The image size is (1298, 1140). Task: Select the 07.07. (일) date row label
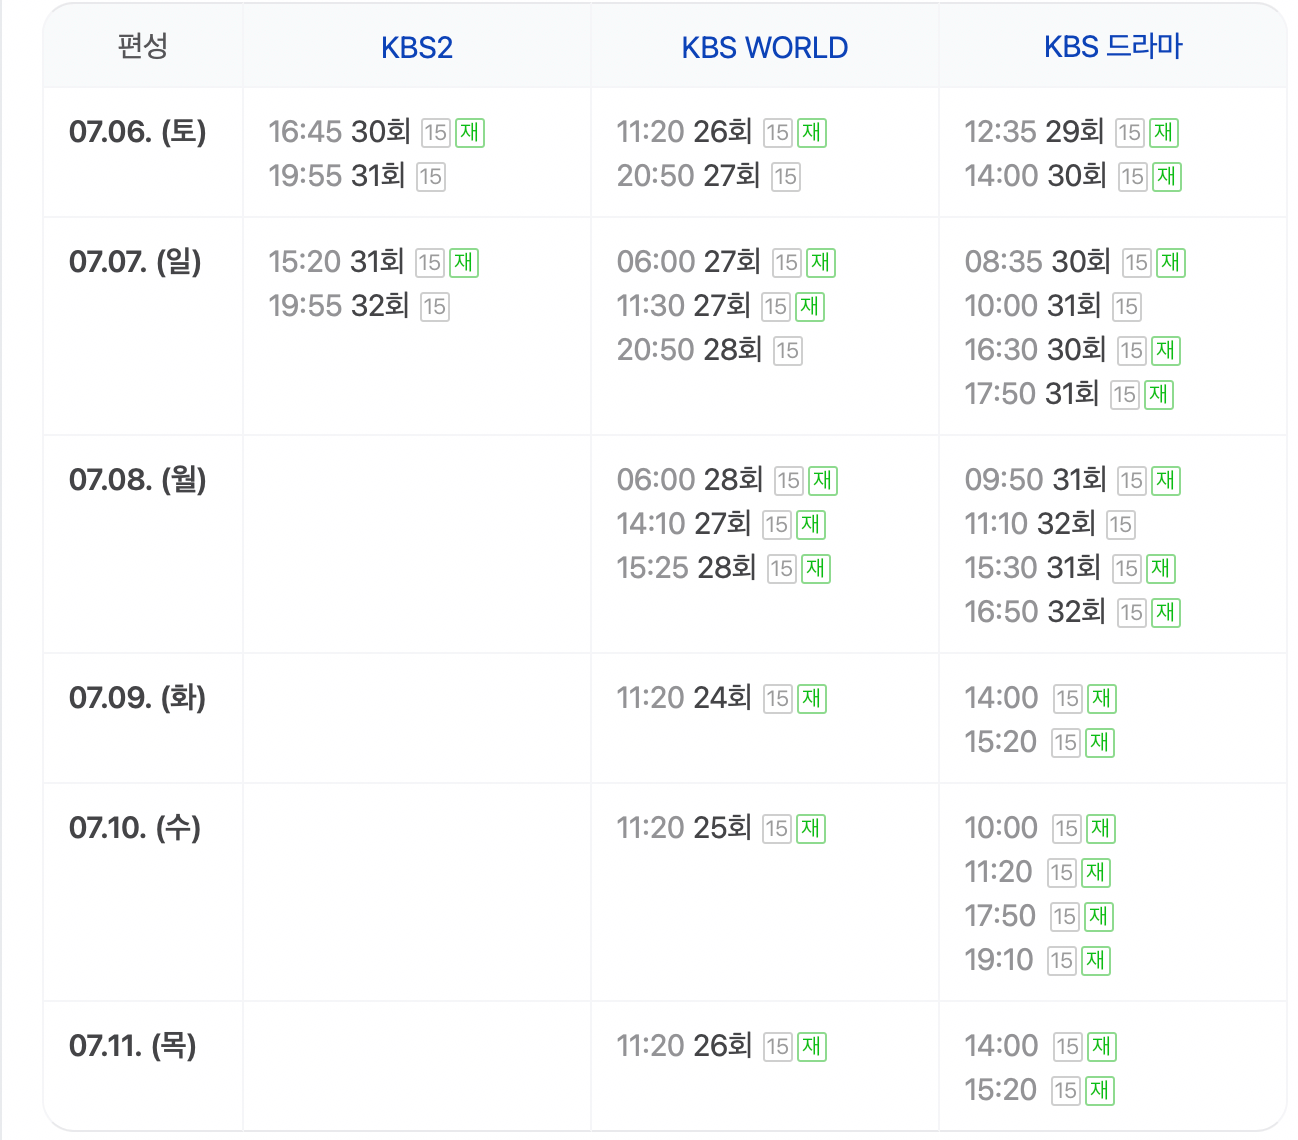click(x=135, y=261)
